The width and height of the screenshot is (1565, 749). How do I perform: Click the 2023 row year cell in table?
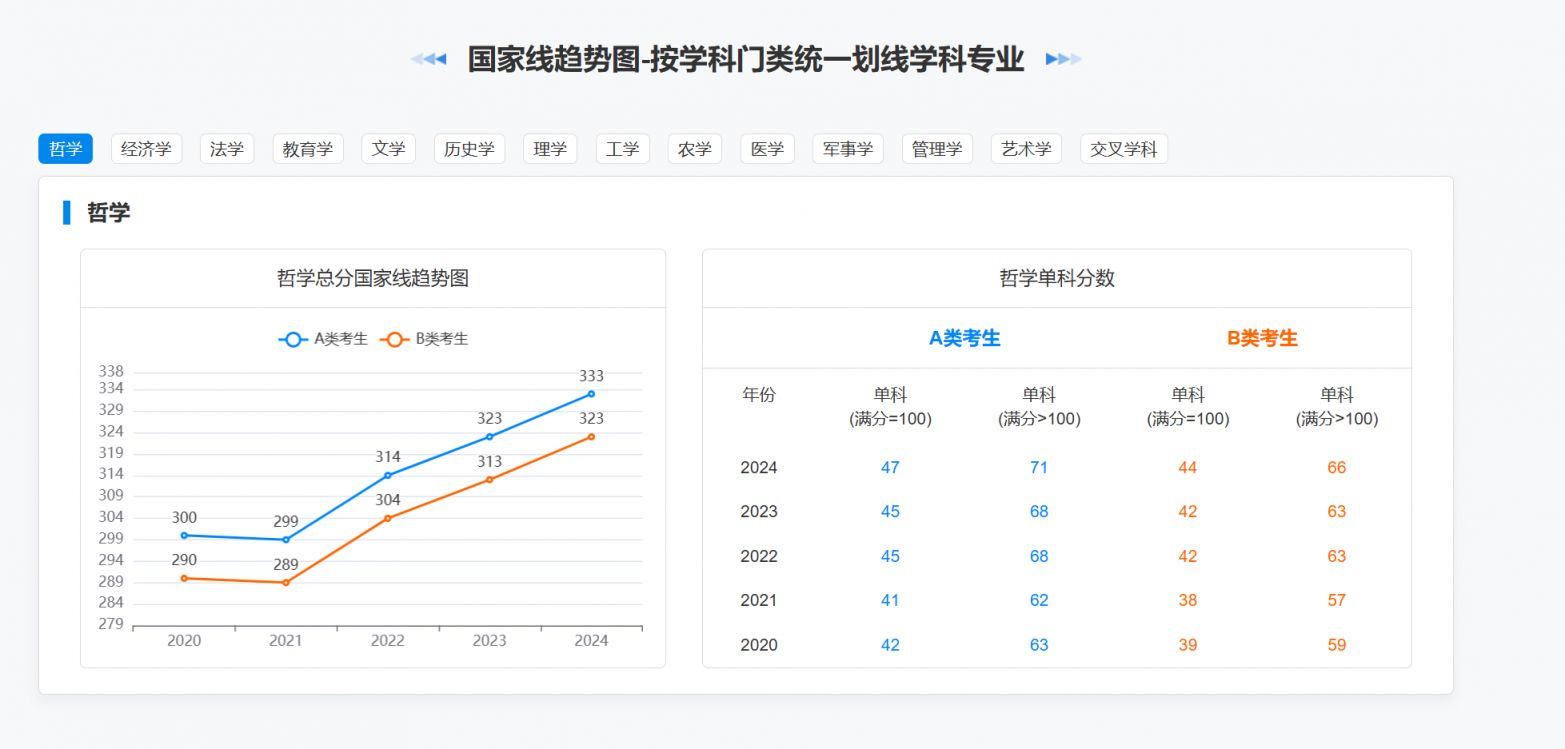759,512
